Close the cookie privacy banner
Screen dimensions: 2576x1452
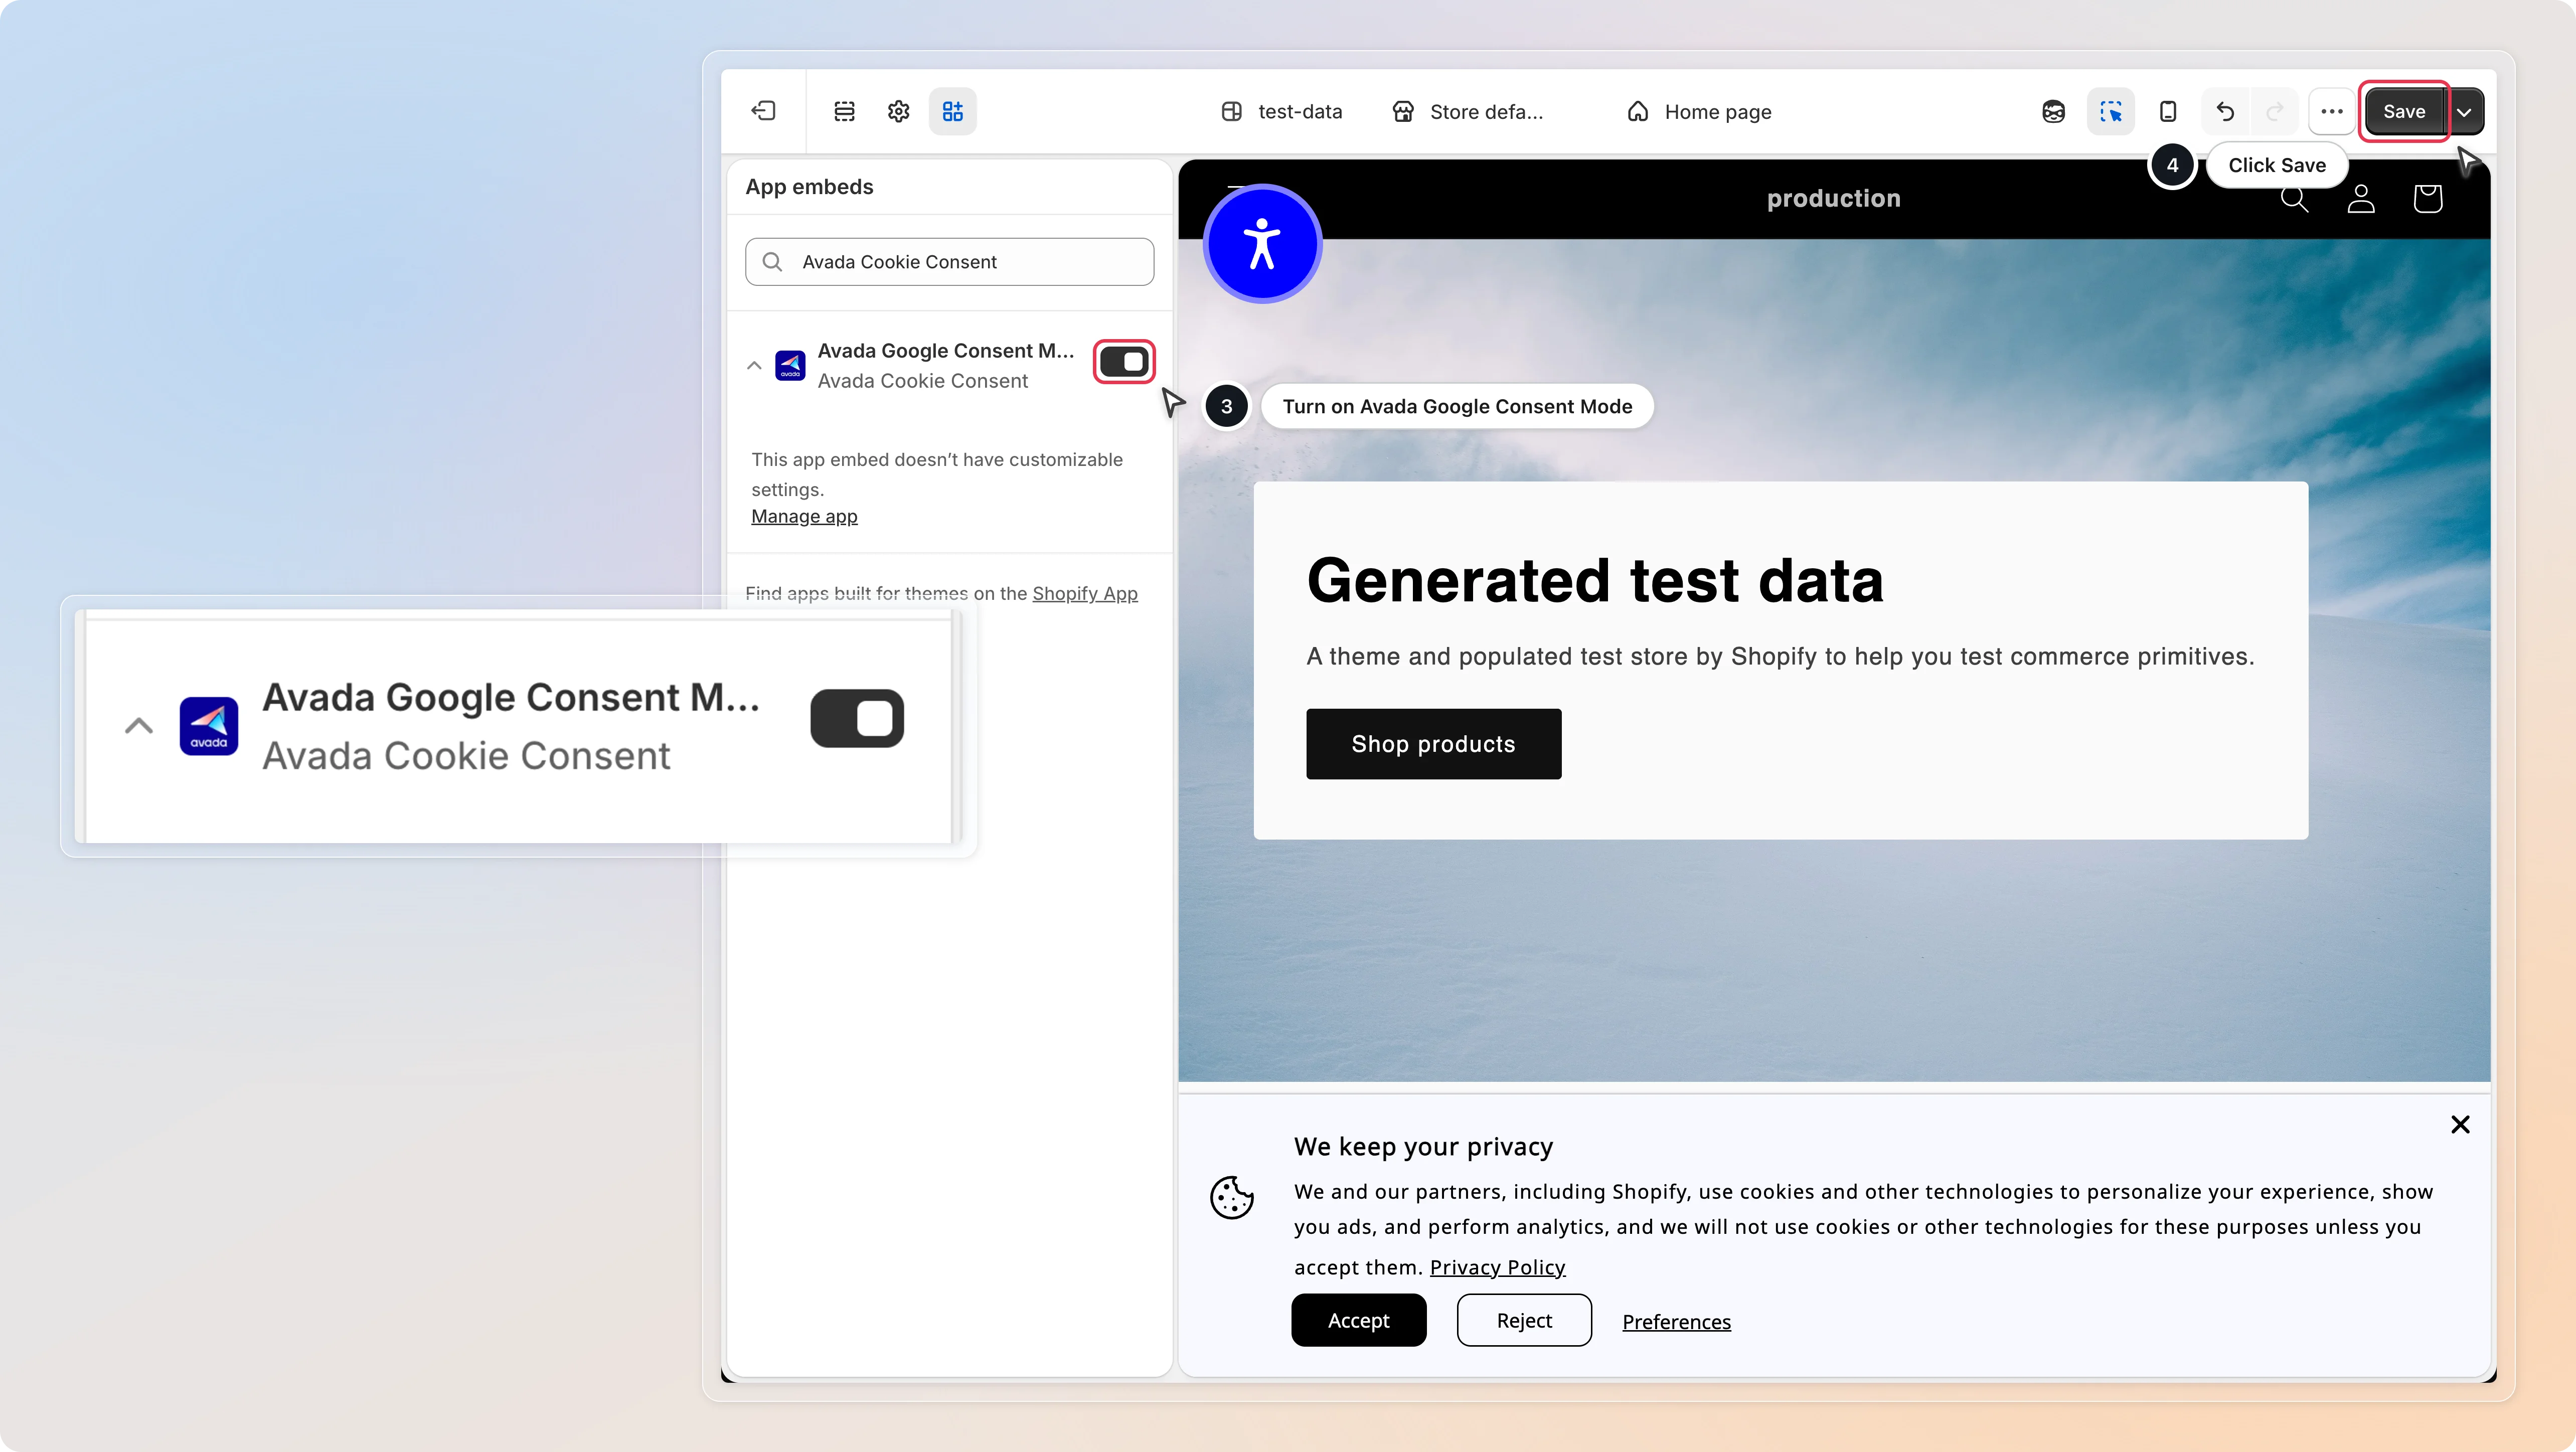click(2461, 1125)
